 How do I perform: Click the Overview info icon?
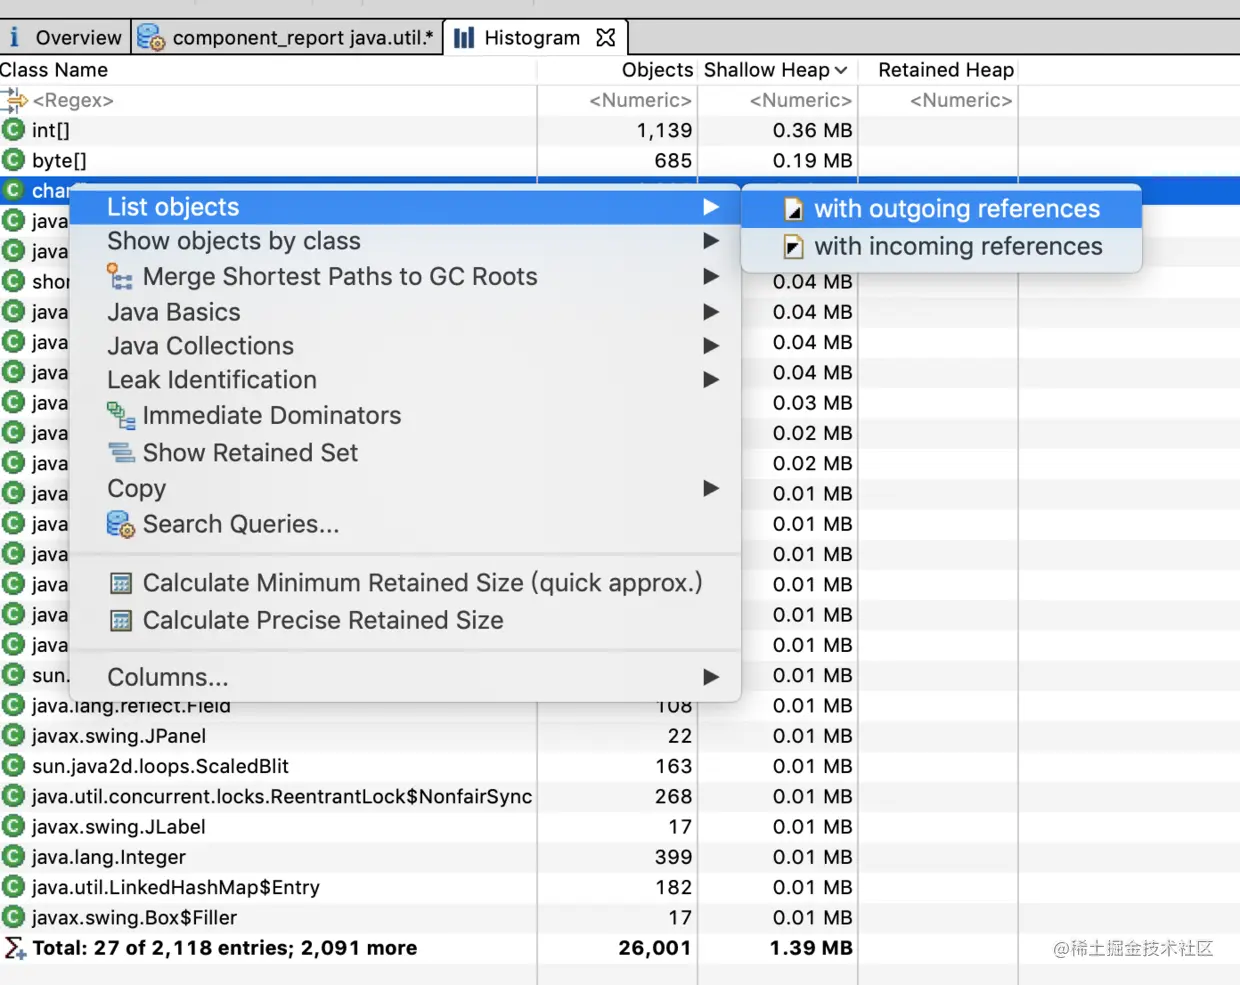[x=14, y=38]
